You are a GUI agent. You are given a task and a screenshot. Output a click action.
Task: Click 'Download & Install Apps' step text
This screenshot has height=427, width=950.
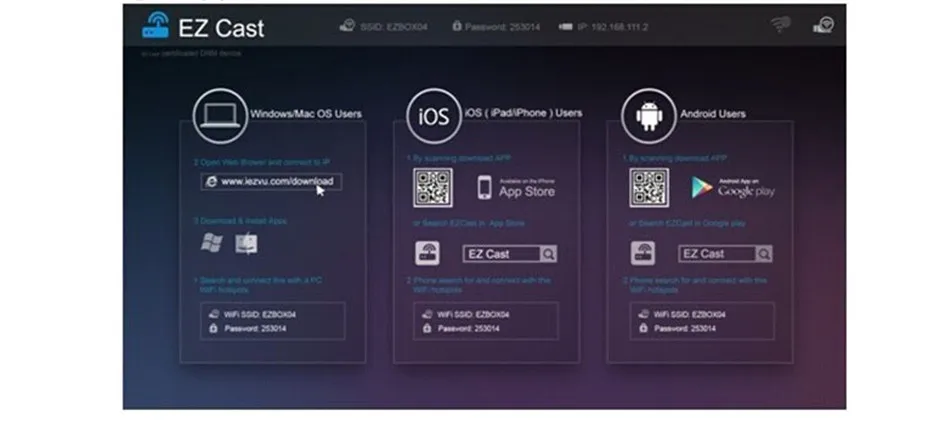240,221
